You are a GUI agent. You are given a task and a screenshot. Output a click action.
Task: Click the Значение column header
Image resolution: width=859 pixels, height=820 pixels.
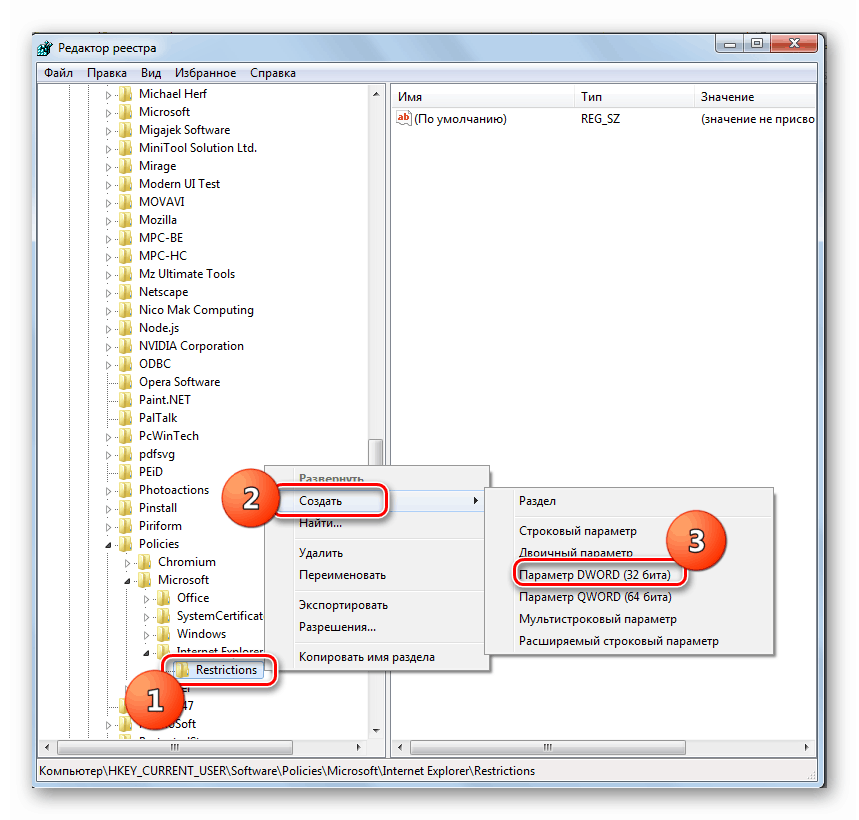coord(755,97)
